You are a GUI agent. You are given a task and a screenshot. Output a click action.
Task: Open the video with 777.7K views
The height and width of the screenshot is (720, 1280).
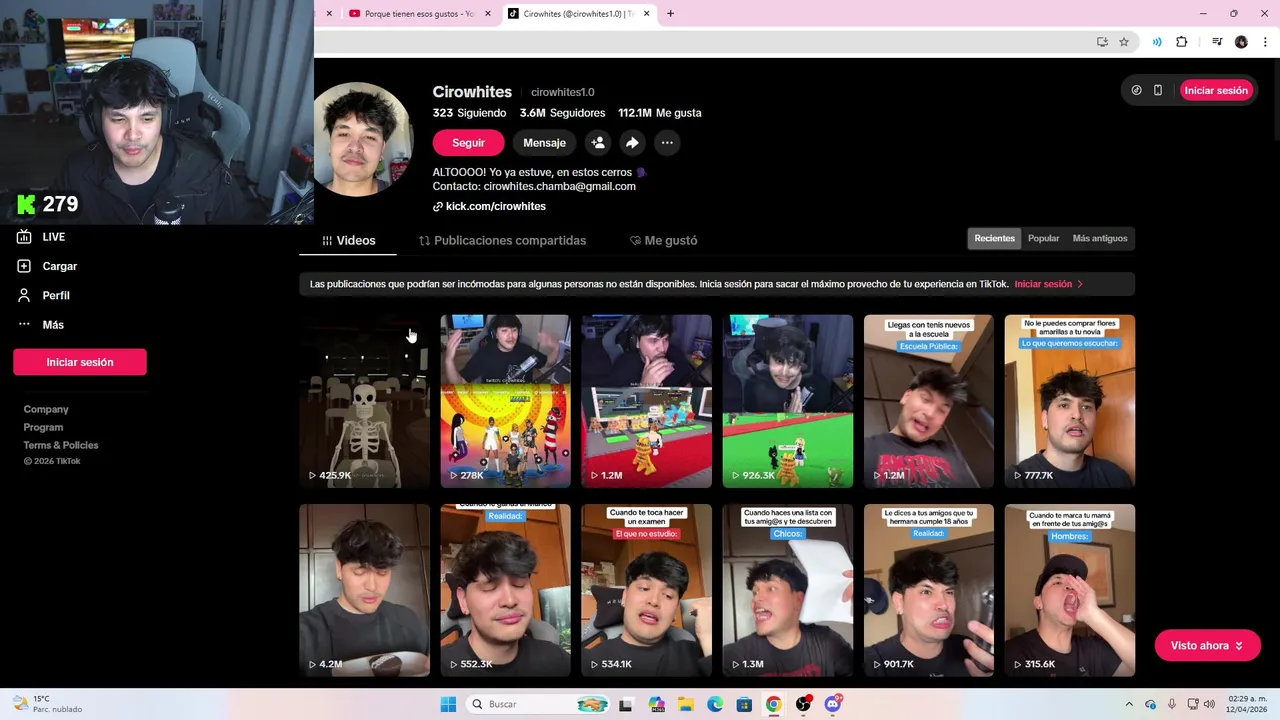[x=1069, y=401]
